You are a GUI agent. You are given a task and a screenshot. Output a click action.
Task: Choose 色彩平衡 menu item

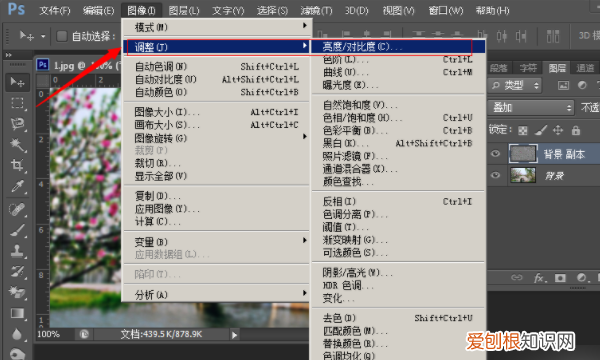point(398,130)
